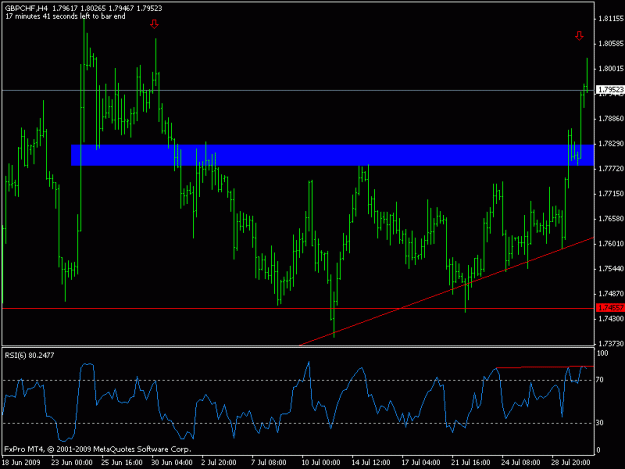Click the '17 Jul 04:00' time axis label
Viewport: 625px width, 469px height.
point(421,462)
